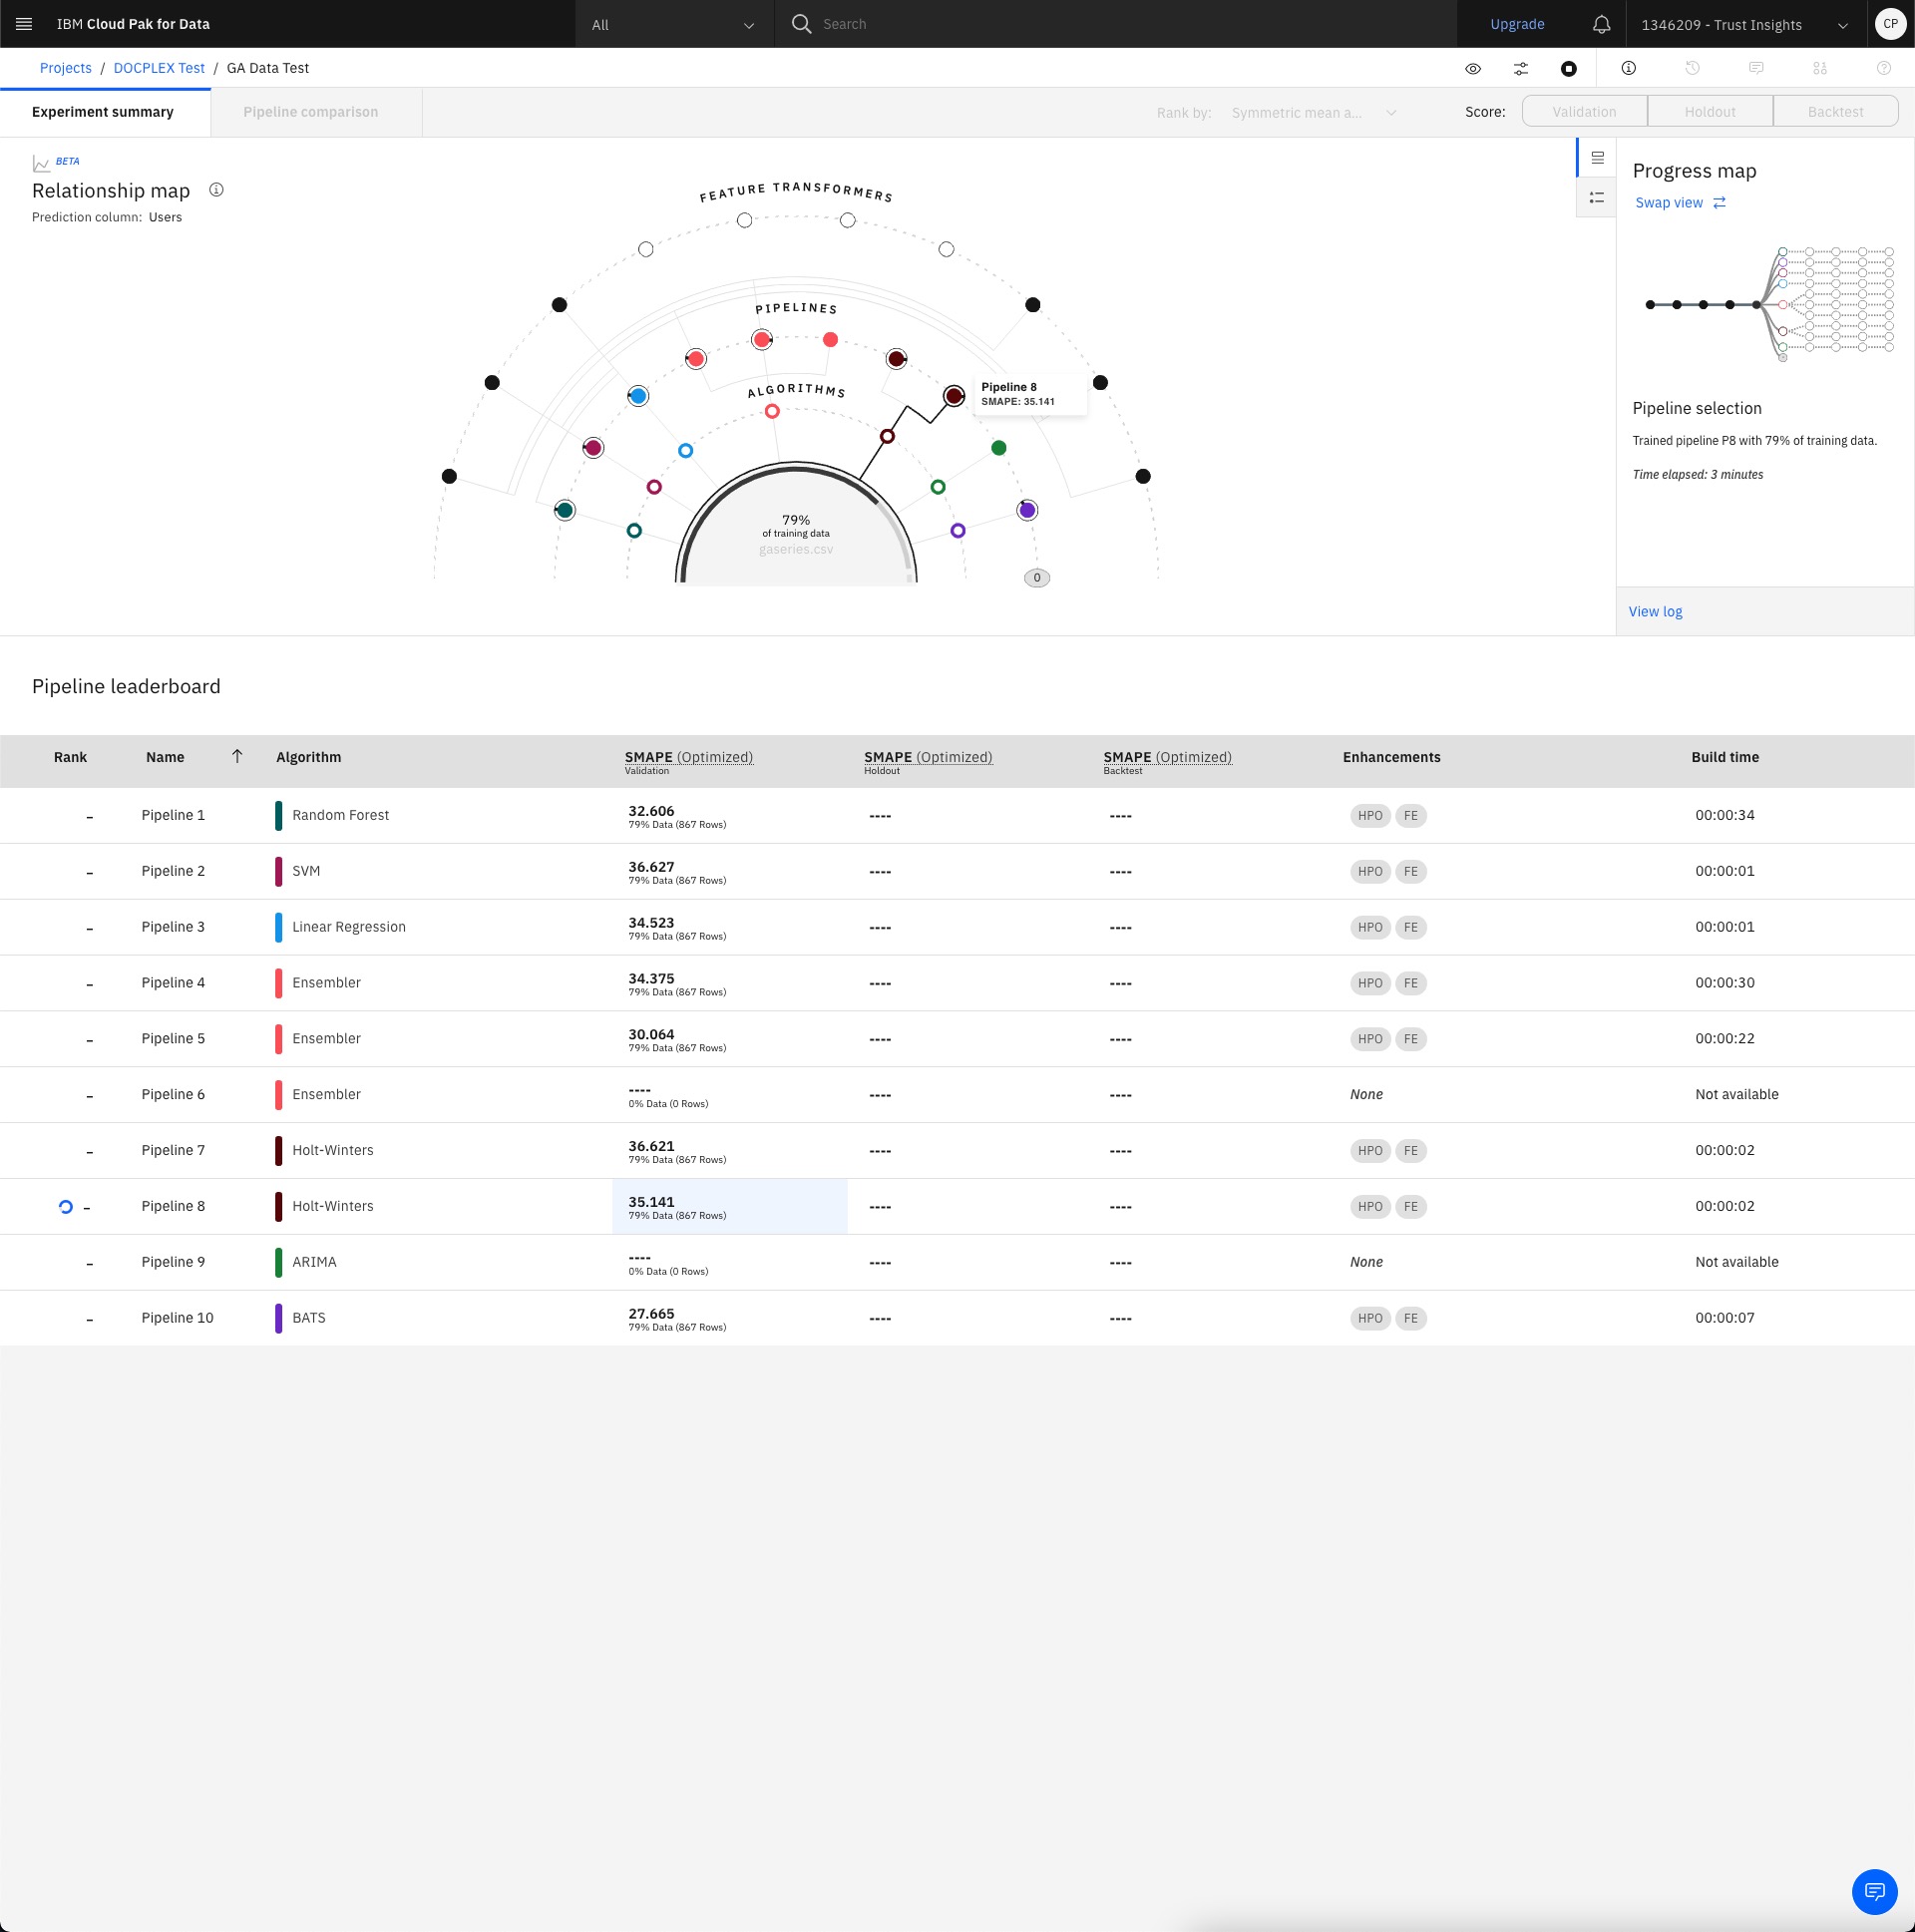Click the HPO tag for Pipeline 2
The width and height of the screenshot is (1915, 1932).
[x=1370, y=872]
